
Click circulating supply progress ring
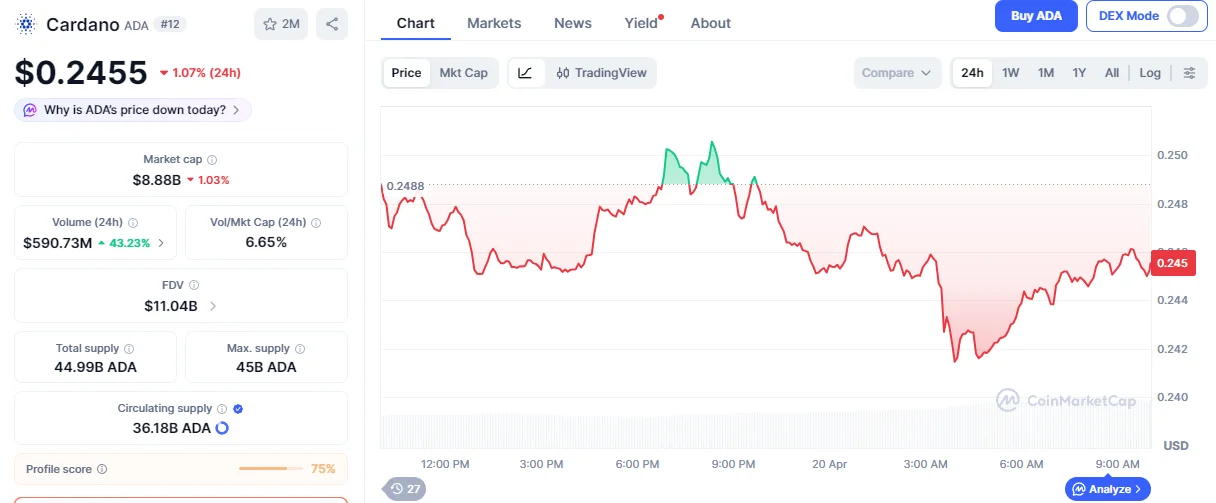pos(222,428)
